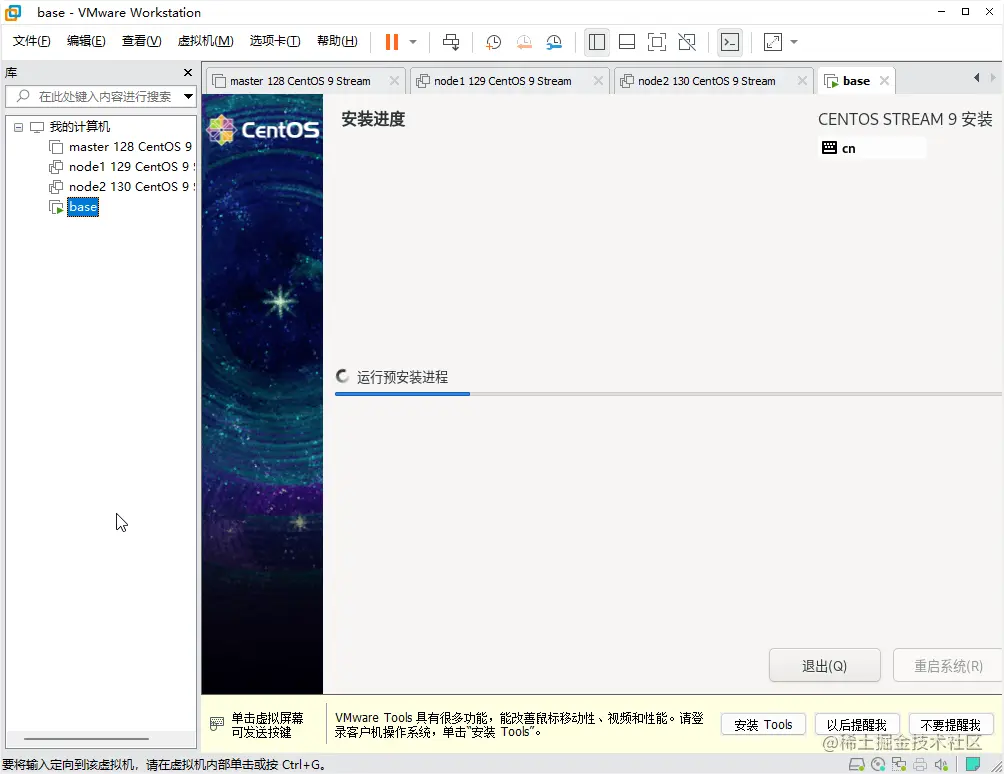Click the sound card status icon
Viewport: 1004px width, 774px height.
pos(941,764)
